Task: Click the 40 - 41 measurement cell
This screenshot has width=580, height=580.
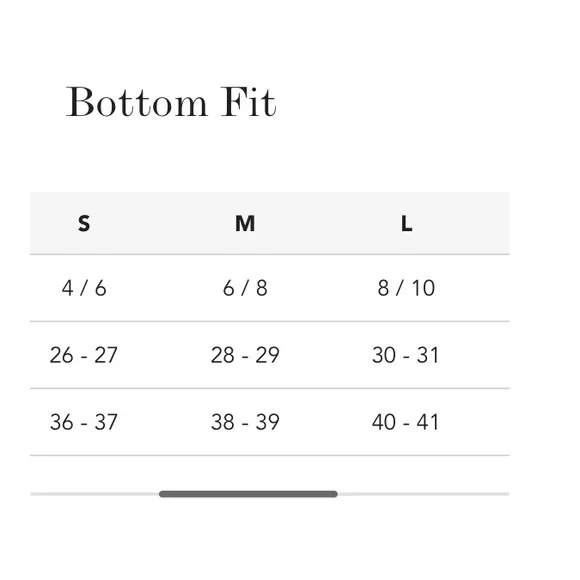Action: coord(405,422)
